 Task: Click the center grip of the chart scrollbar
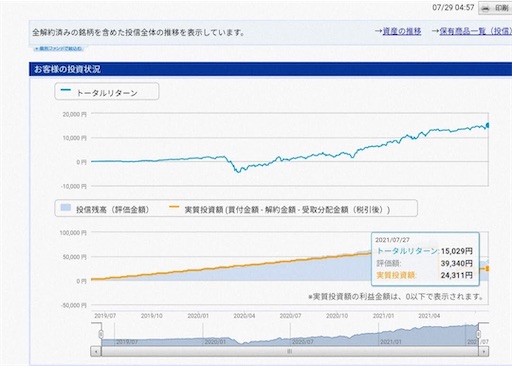[x=289, y=351]
